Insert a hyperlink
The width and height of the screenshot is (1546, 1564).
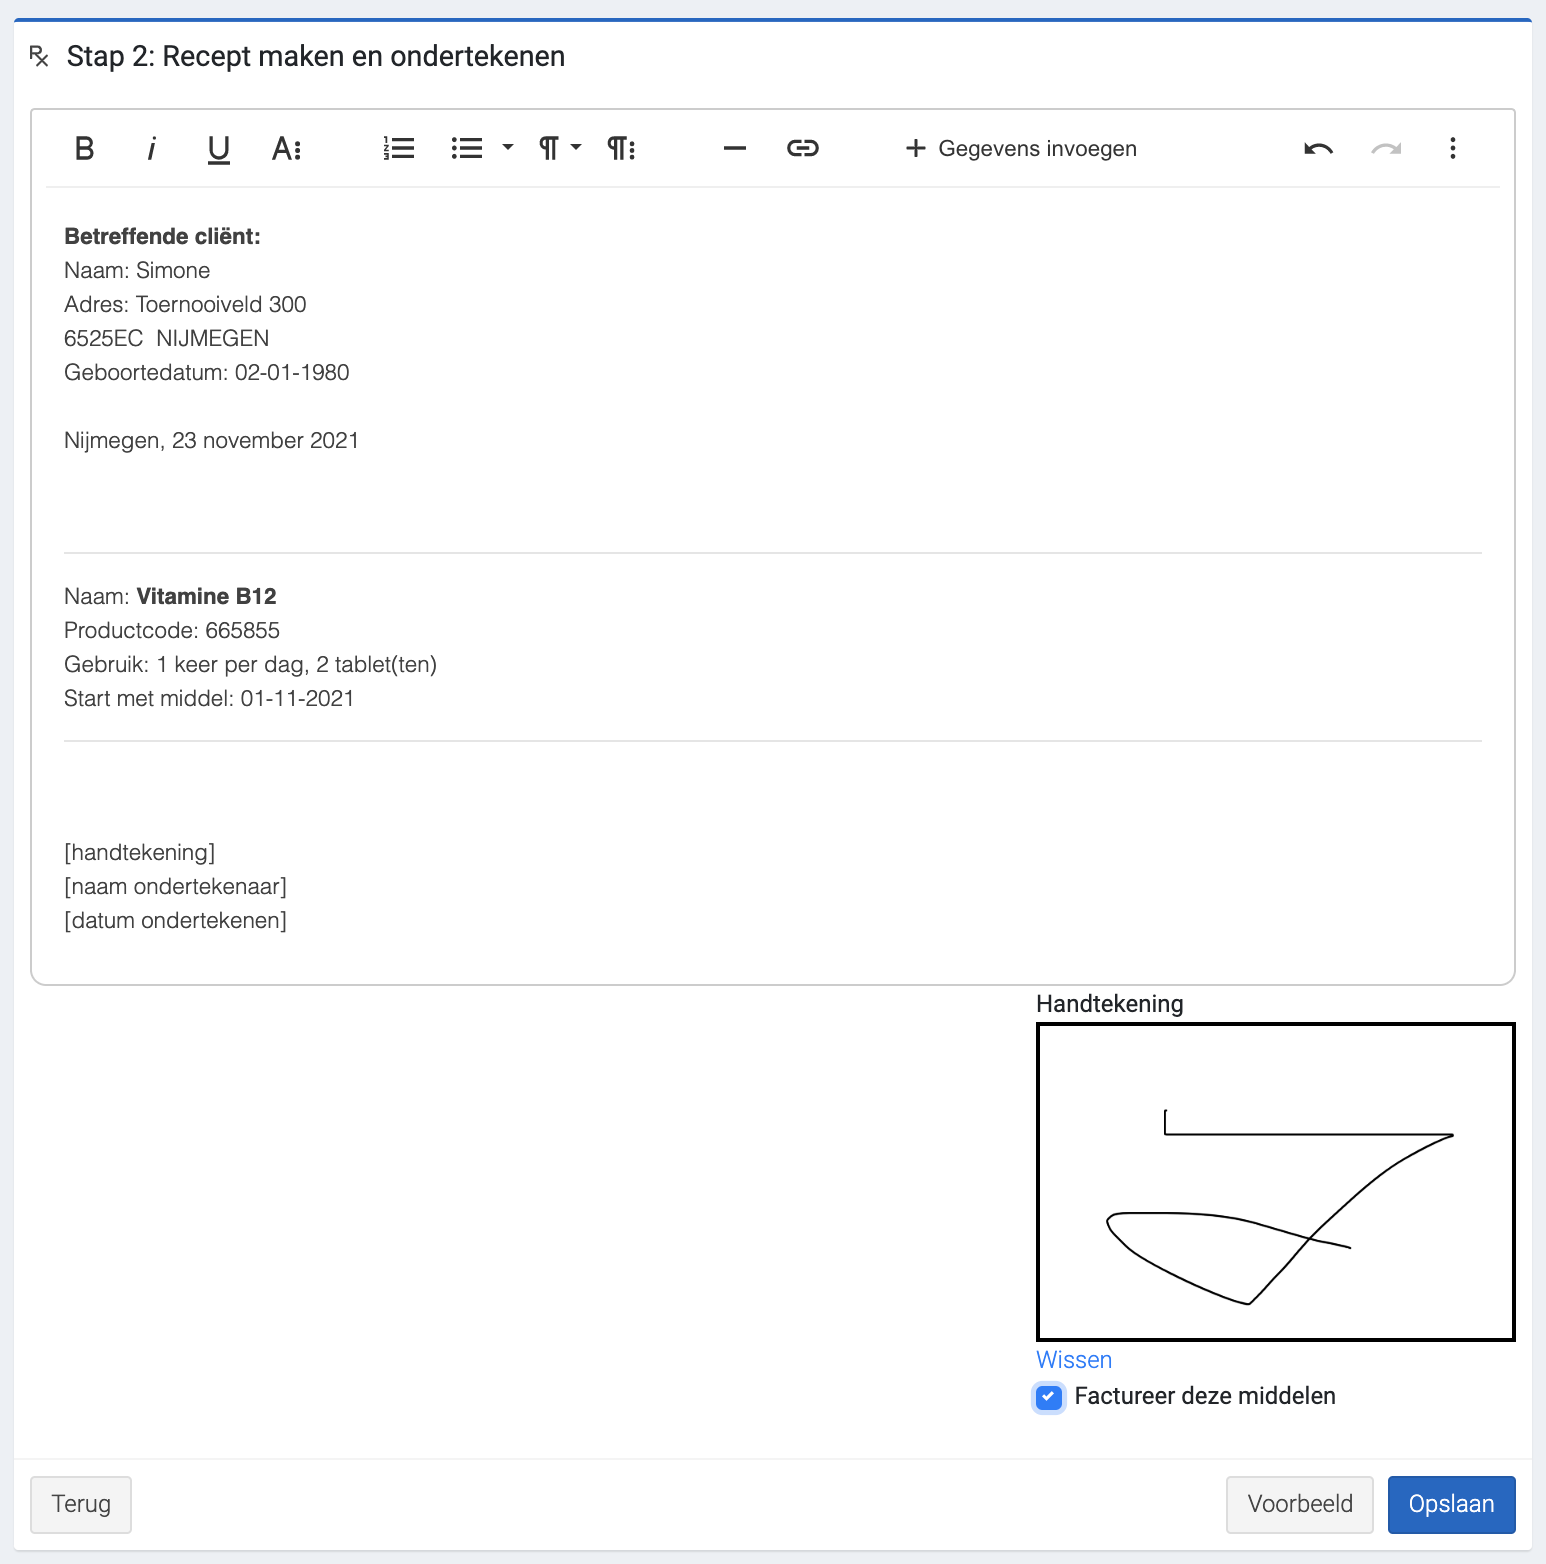[x=802, y=149]
